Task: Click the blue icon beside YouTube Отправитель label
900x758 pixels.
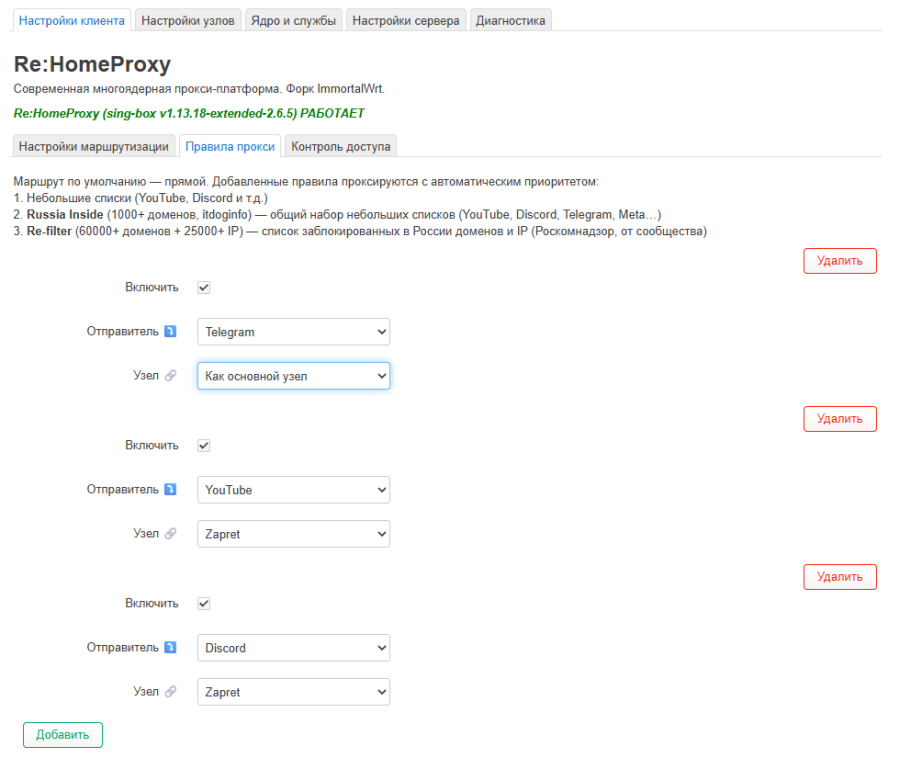Action: coord(170,489)
